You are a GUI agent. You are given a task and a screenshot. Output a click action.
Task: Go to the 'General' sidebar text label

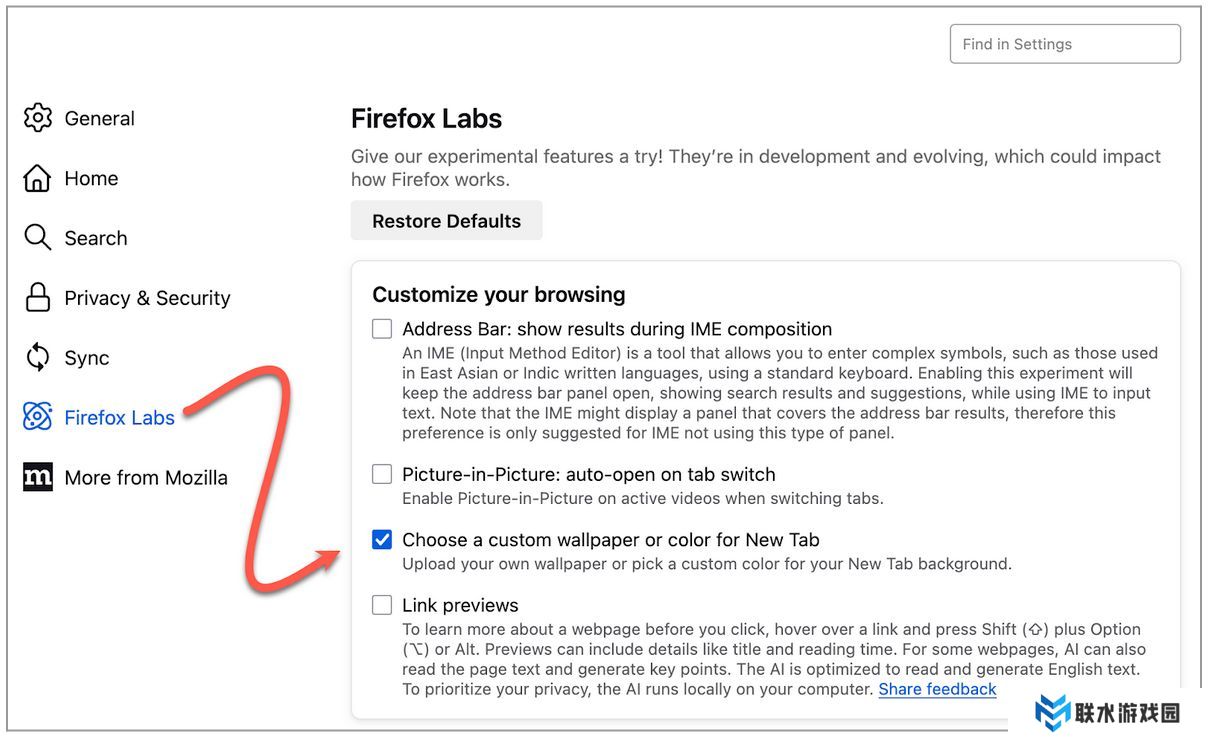(x=99, y=118)
